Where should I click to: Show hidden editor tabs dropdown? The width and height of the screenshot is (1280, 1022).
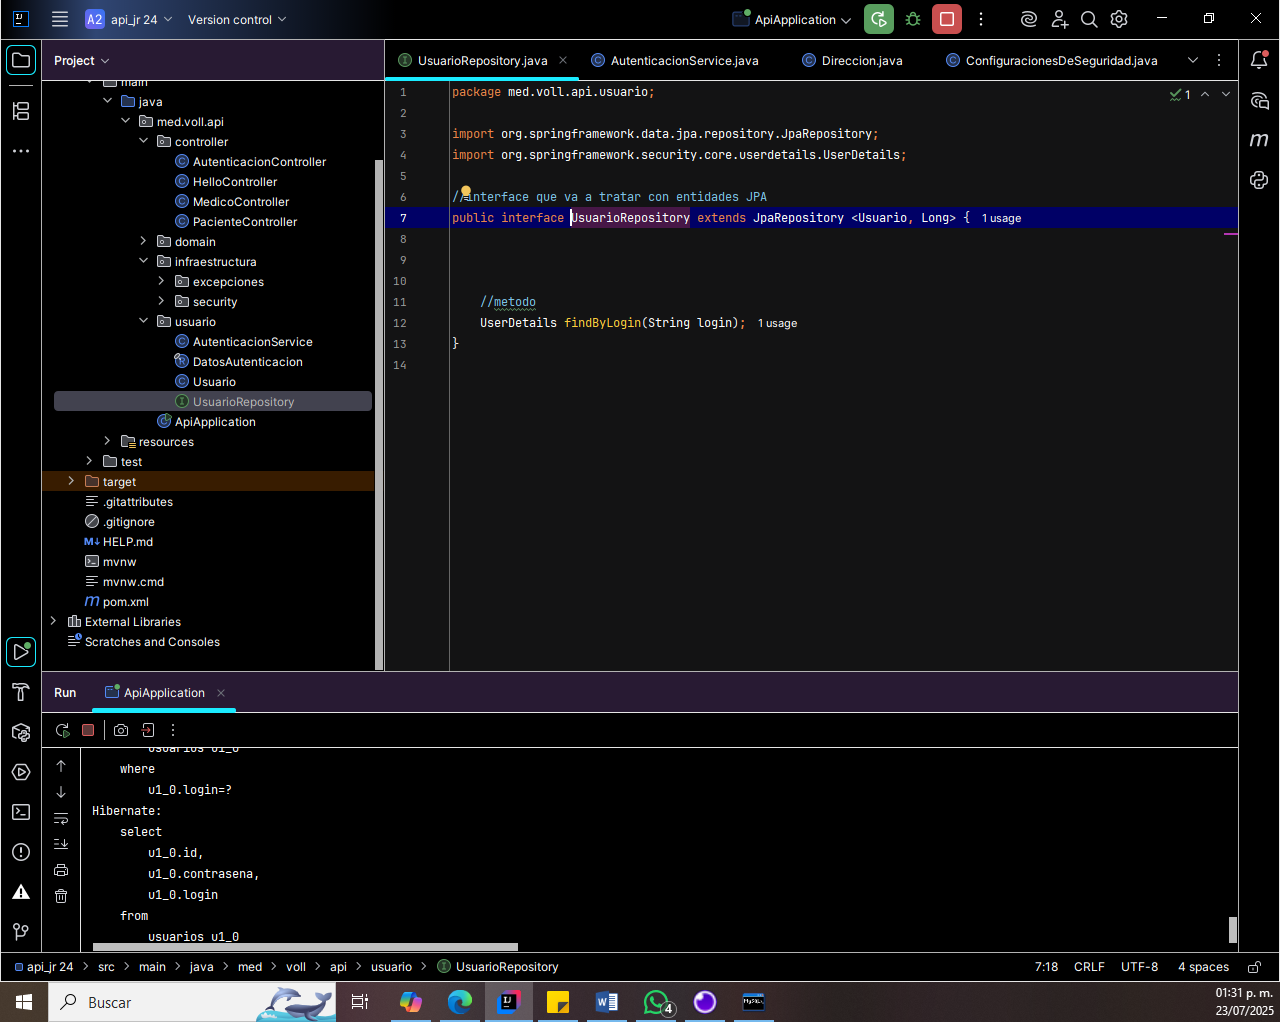click(x=1193, y=60)
